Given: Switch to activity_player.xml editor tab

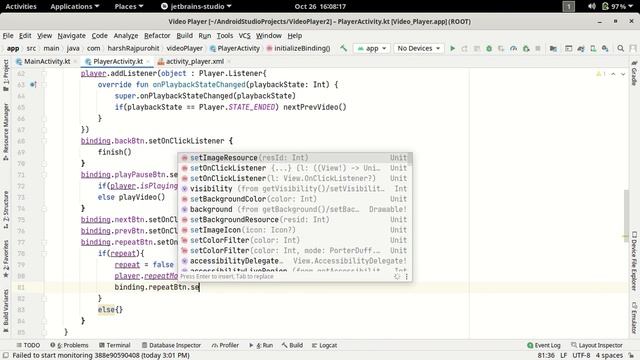Looking at the screenshot, I should click(195, 61).
